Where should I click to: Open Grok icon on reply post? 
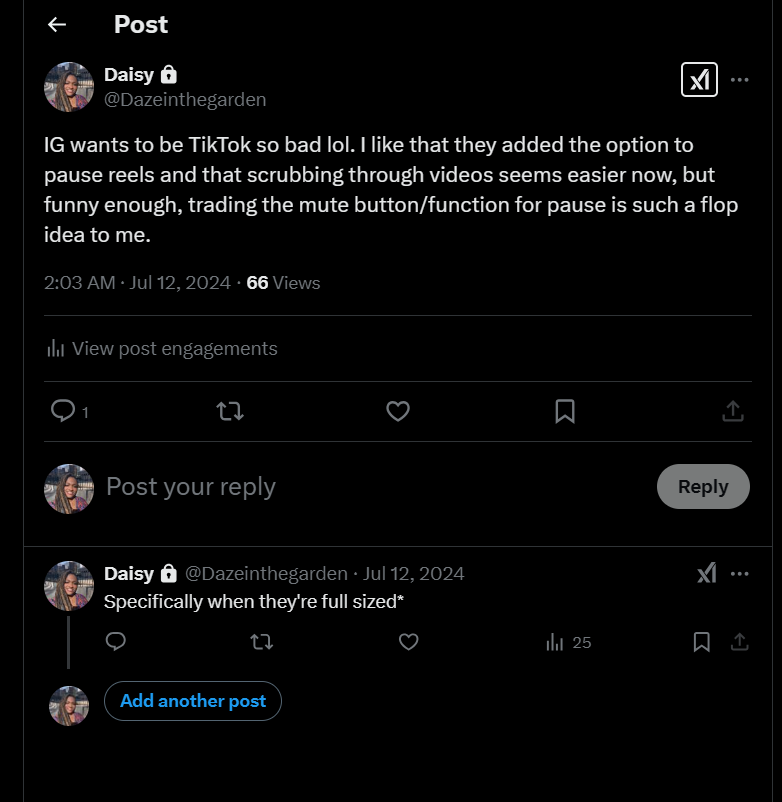[706, 573]
